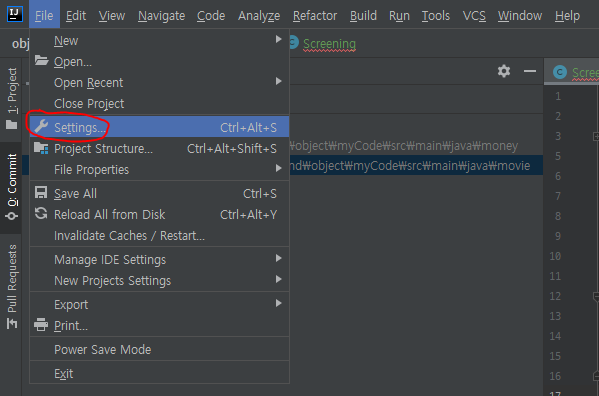Open the Refactor menu

(315, 16)
